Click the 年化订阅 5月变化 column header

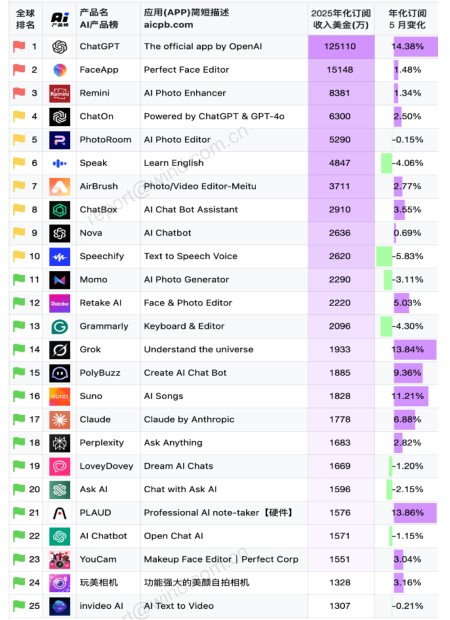coord(407,19)
